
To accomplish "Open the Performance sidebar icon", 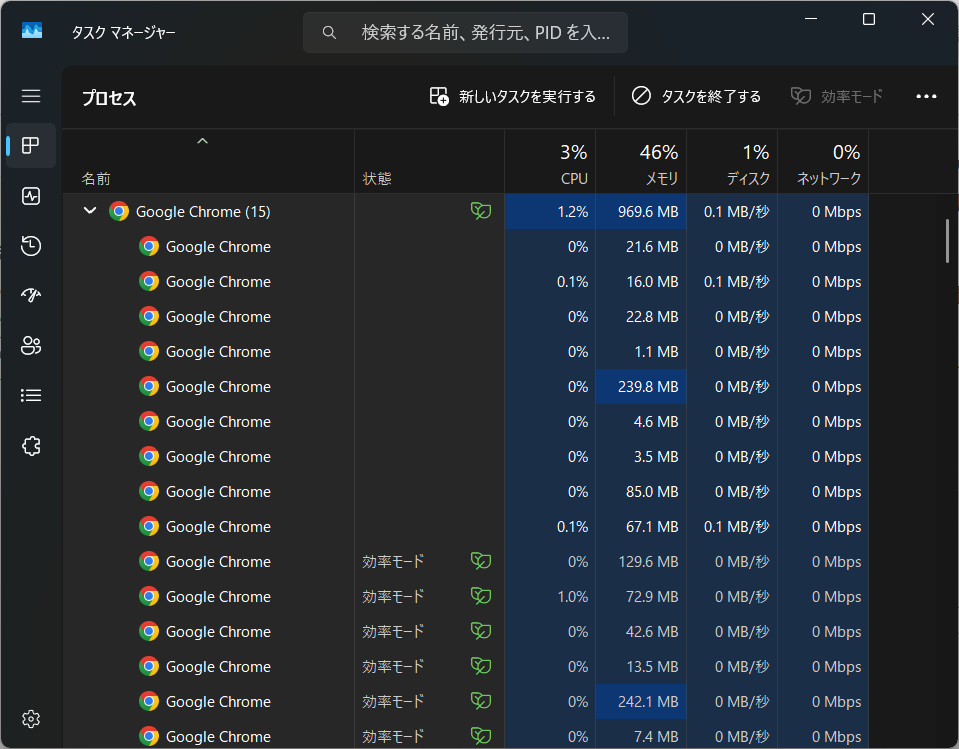I will [x=31, y=196].
